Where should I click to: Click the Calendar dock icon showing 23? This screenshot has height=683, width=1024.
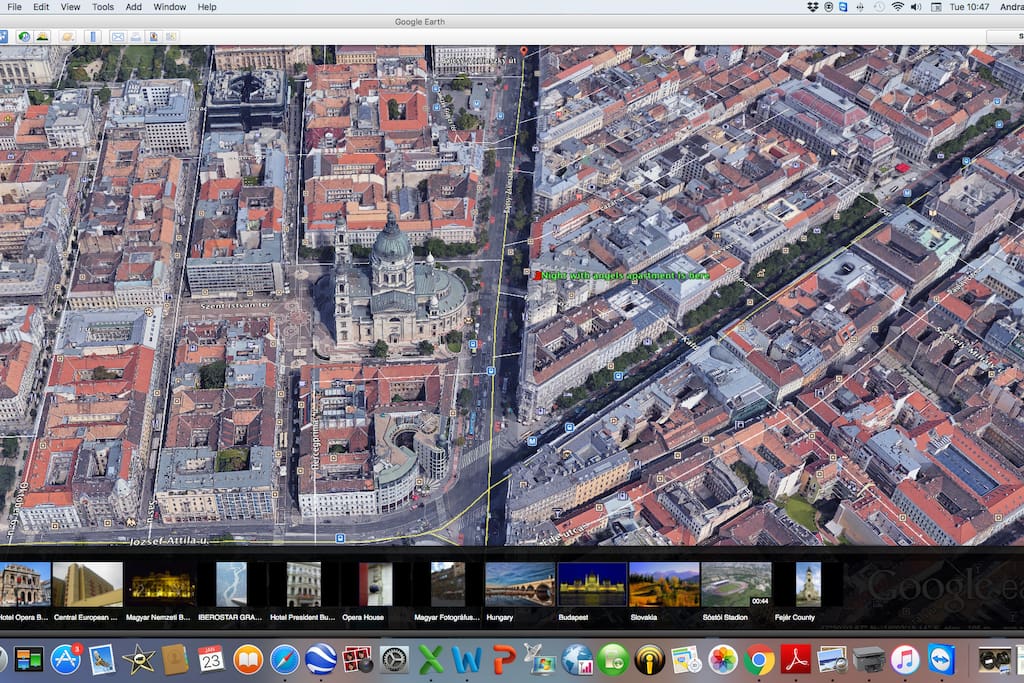point(210,659)
